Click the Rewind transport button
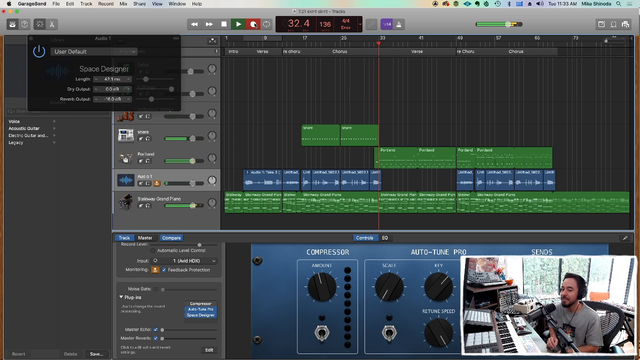 click(x=194, y=24)
